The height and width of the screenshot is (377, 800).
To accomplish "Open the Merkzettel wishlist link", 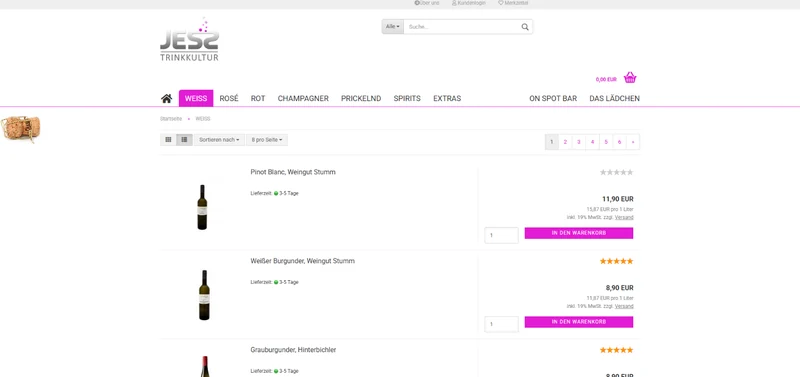I will (x=513, y=3).
